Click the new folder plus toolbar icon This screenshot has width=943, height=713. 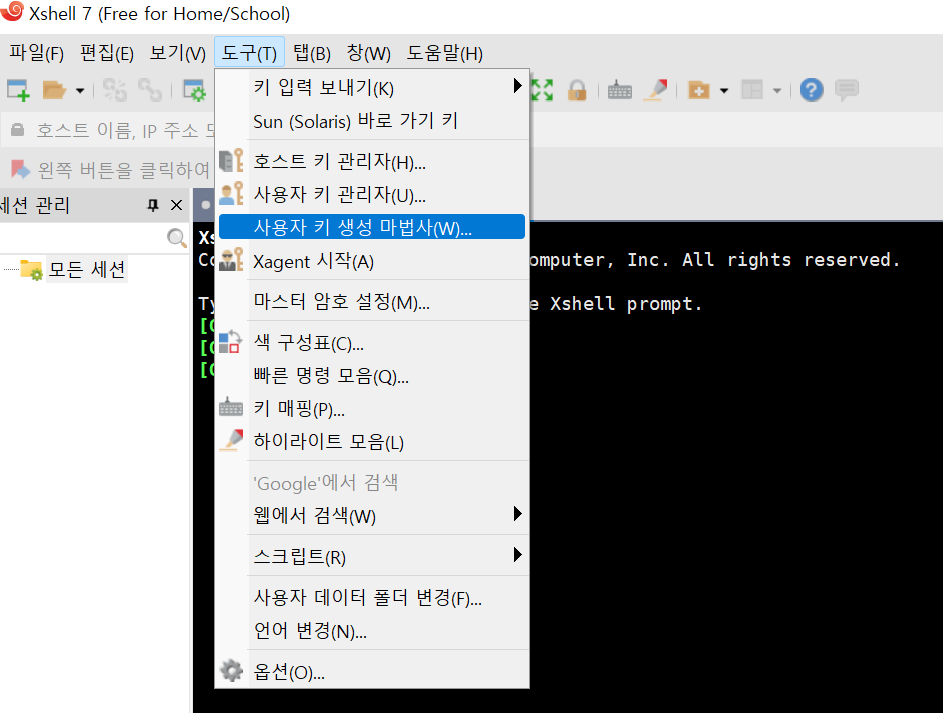[699, 90]
